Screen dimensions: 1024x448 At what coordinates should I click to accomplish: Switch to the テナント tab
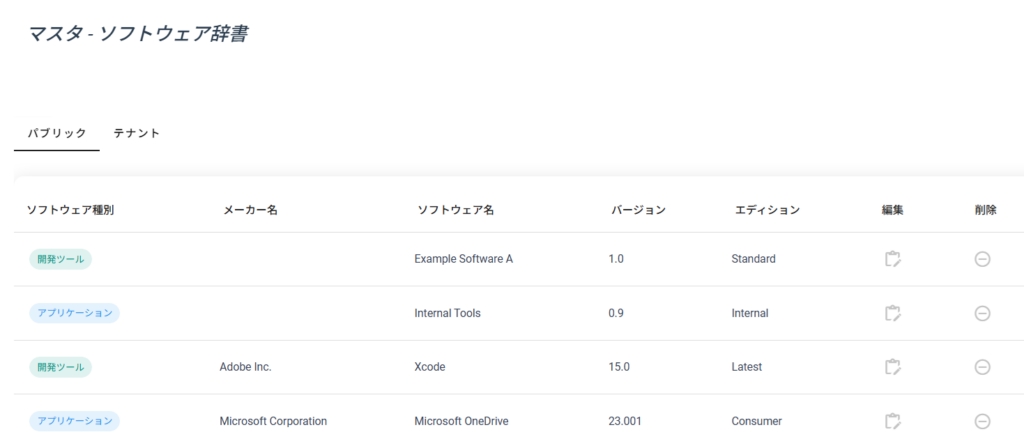[x=137, y=133]
